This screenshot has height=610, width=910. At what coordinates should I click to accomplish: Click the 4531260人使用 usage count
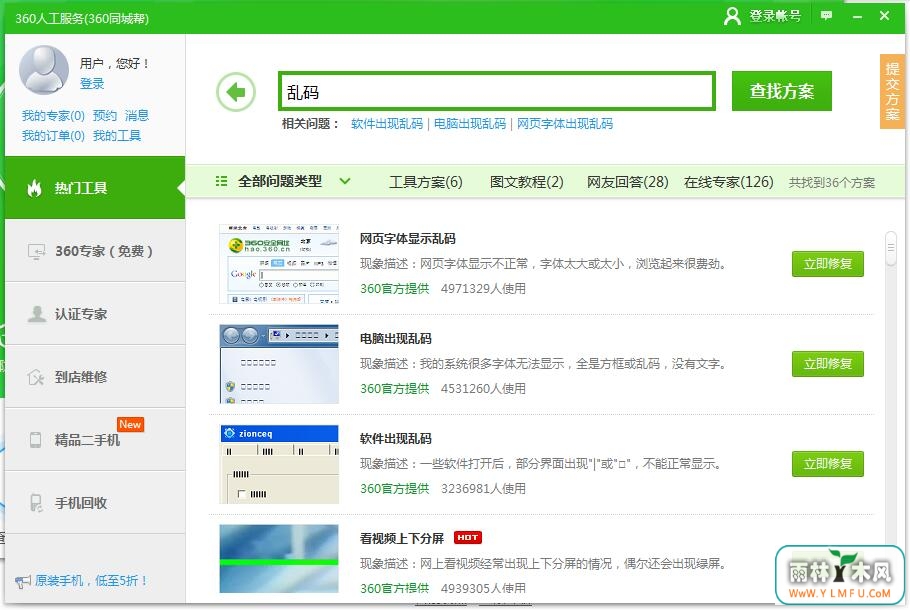coord(483,388)
